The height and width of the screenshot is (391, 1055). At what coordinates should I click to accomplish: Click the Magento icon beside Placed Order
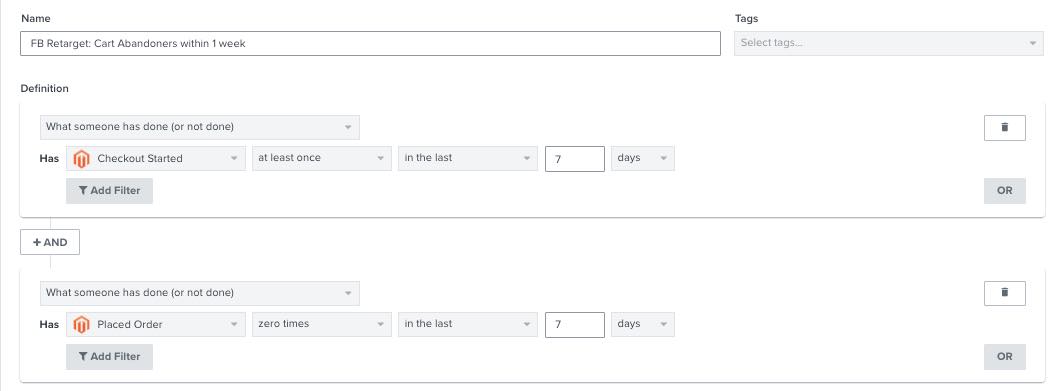[81, 324]
